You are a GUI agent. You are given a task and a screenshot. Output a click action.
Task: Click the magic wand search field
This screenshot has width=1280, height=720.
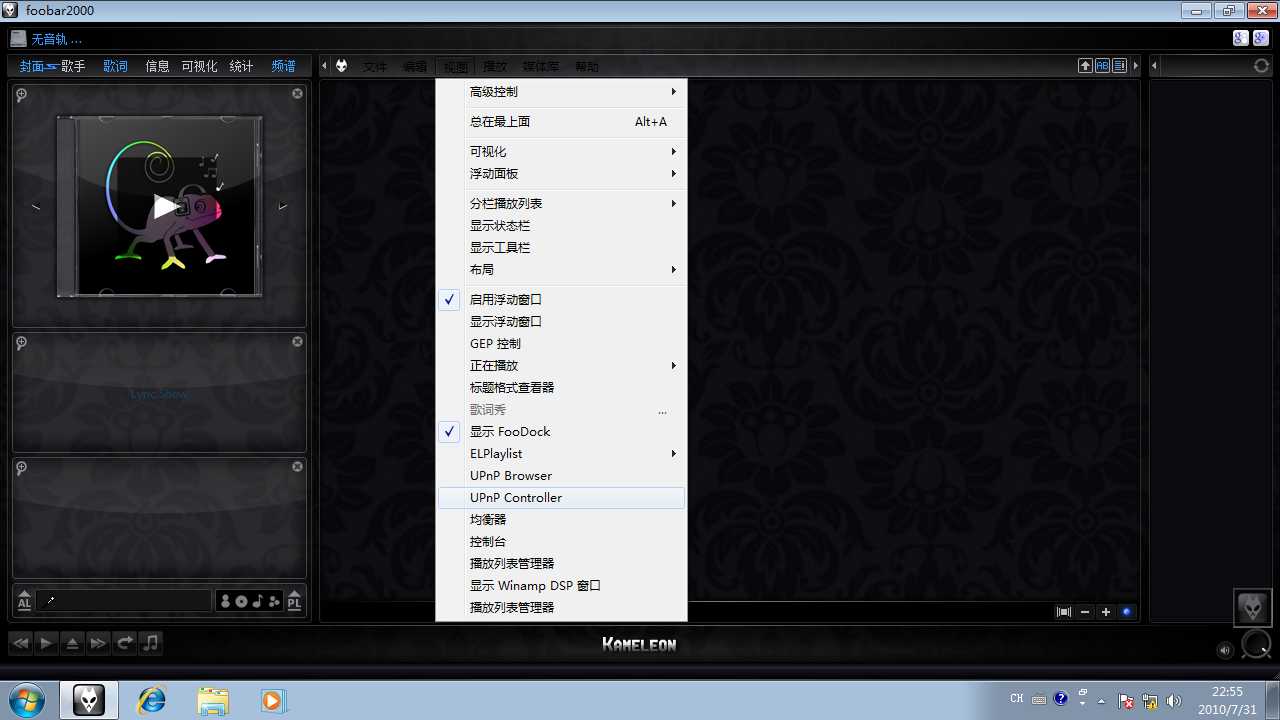coord(124,601)
